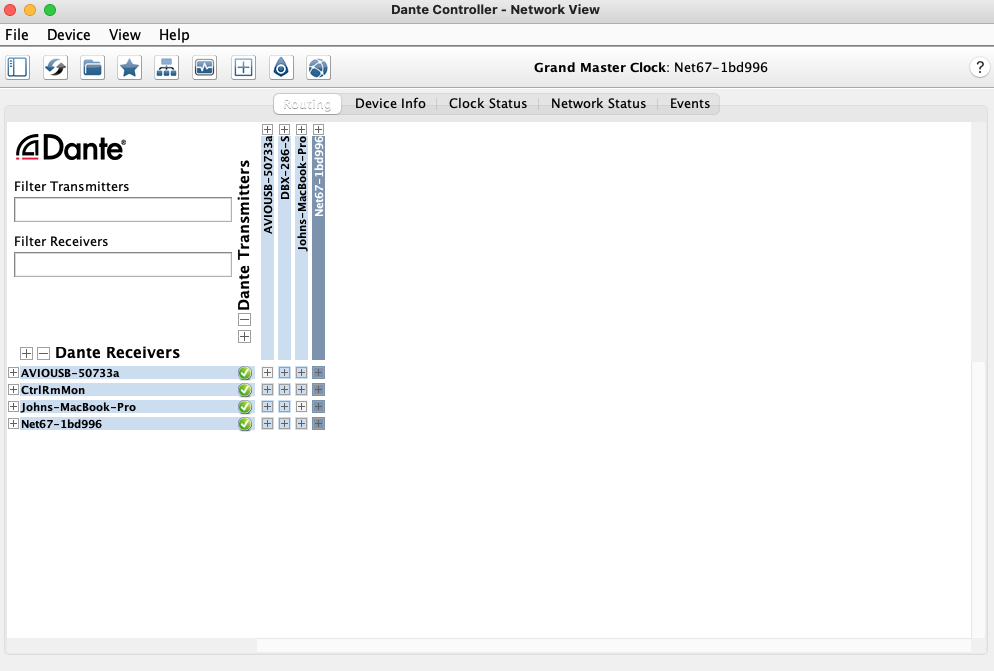Open the Device menu
Image resolution: width=994 pixels, height=671 pixels.
tap(68, 35)
